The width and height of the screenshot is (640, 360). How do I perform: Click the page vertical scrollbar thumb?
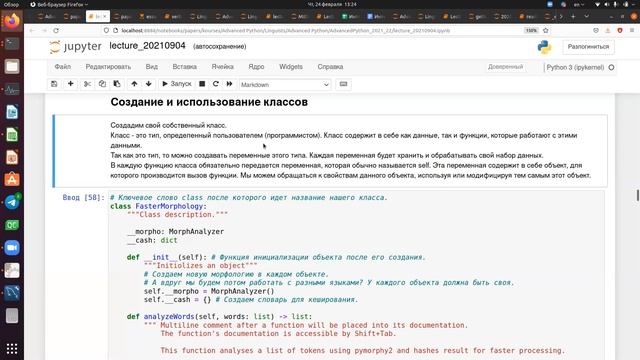point(638,195)
